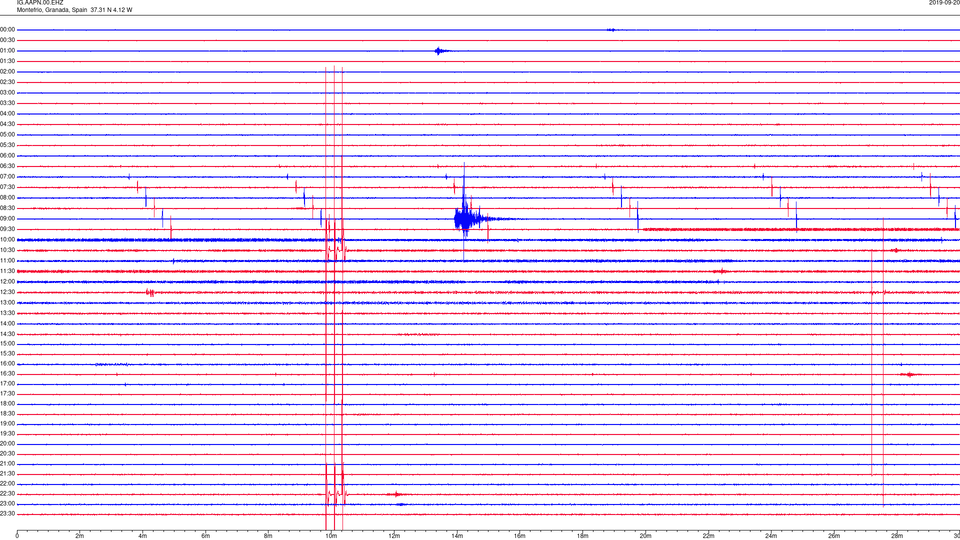Click the small blue event on the 01:00 trace
This screenshot has height=540, width=960.
pos(440,51)
